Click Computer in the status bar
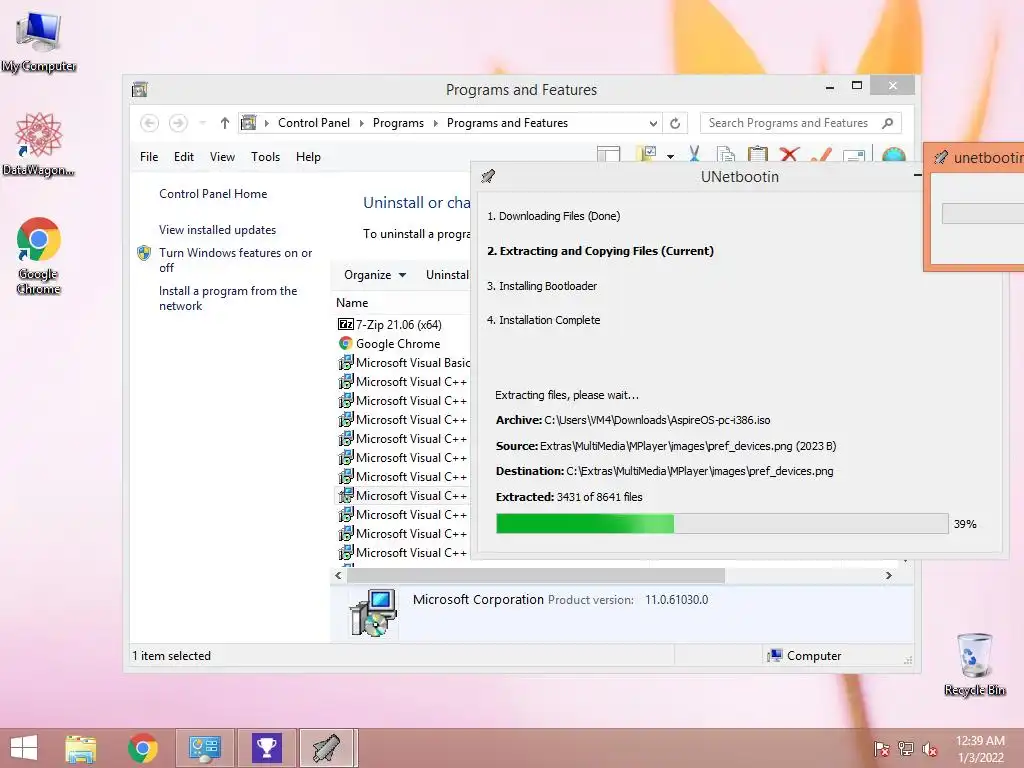The height and width of the screenshot is (768, 1024). click(805, 656)
